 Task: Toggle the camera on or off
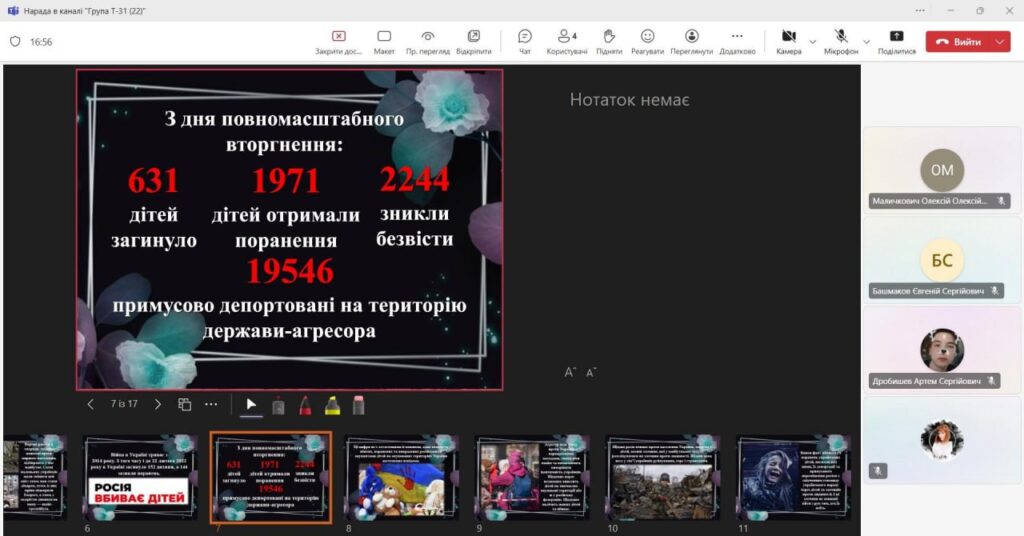(788, 41)
